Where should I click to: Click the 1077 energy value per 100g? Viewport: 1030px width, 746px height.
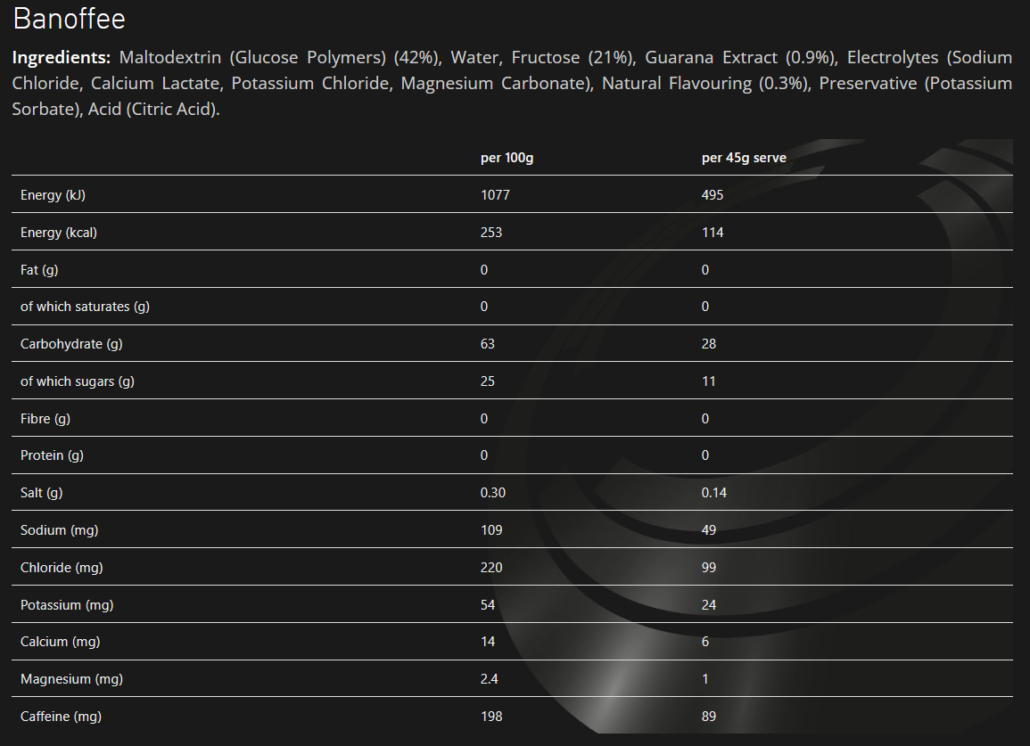click(495, 195)
